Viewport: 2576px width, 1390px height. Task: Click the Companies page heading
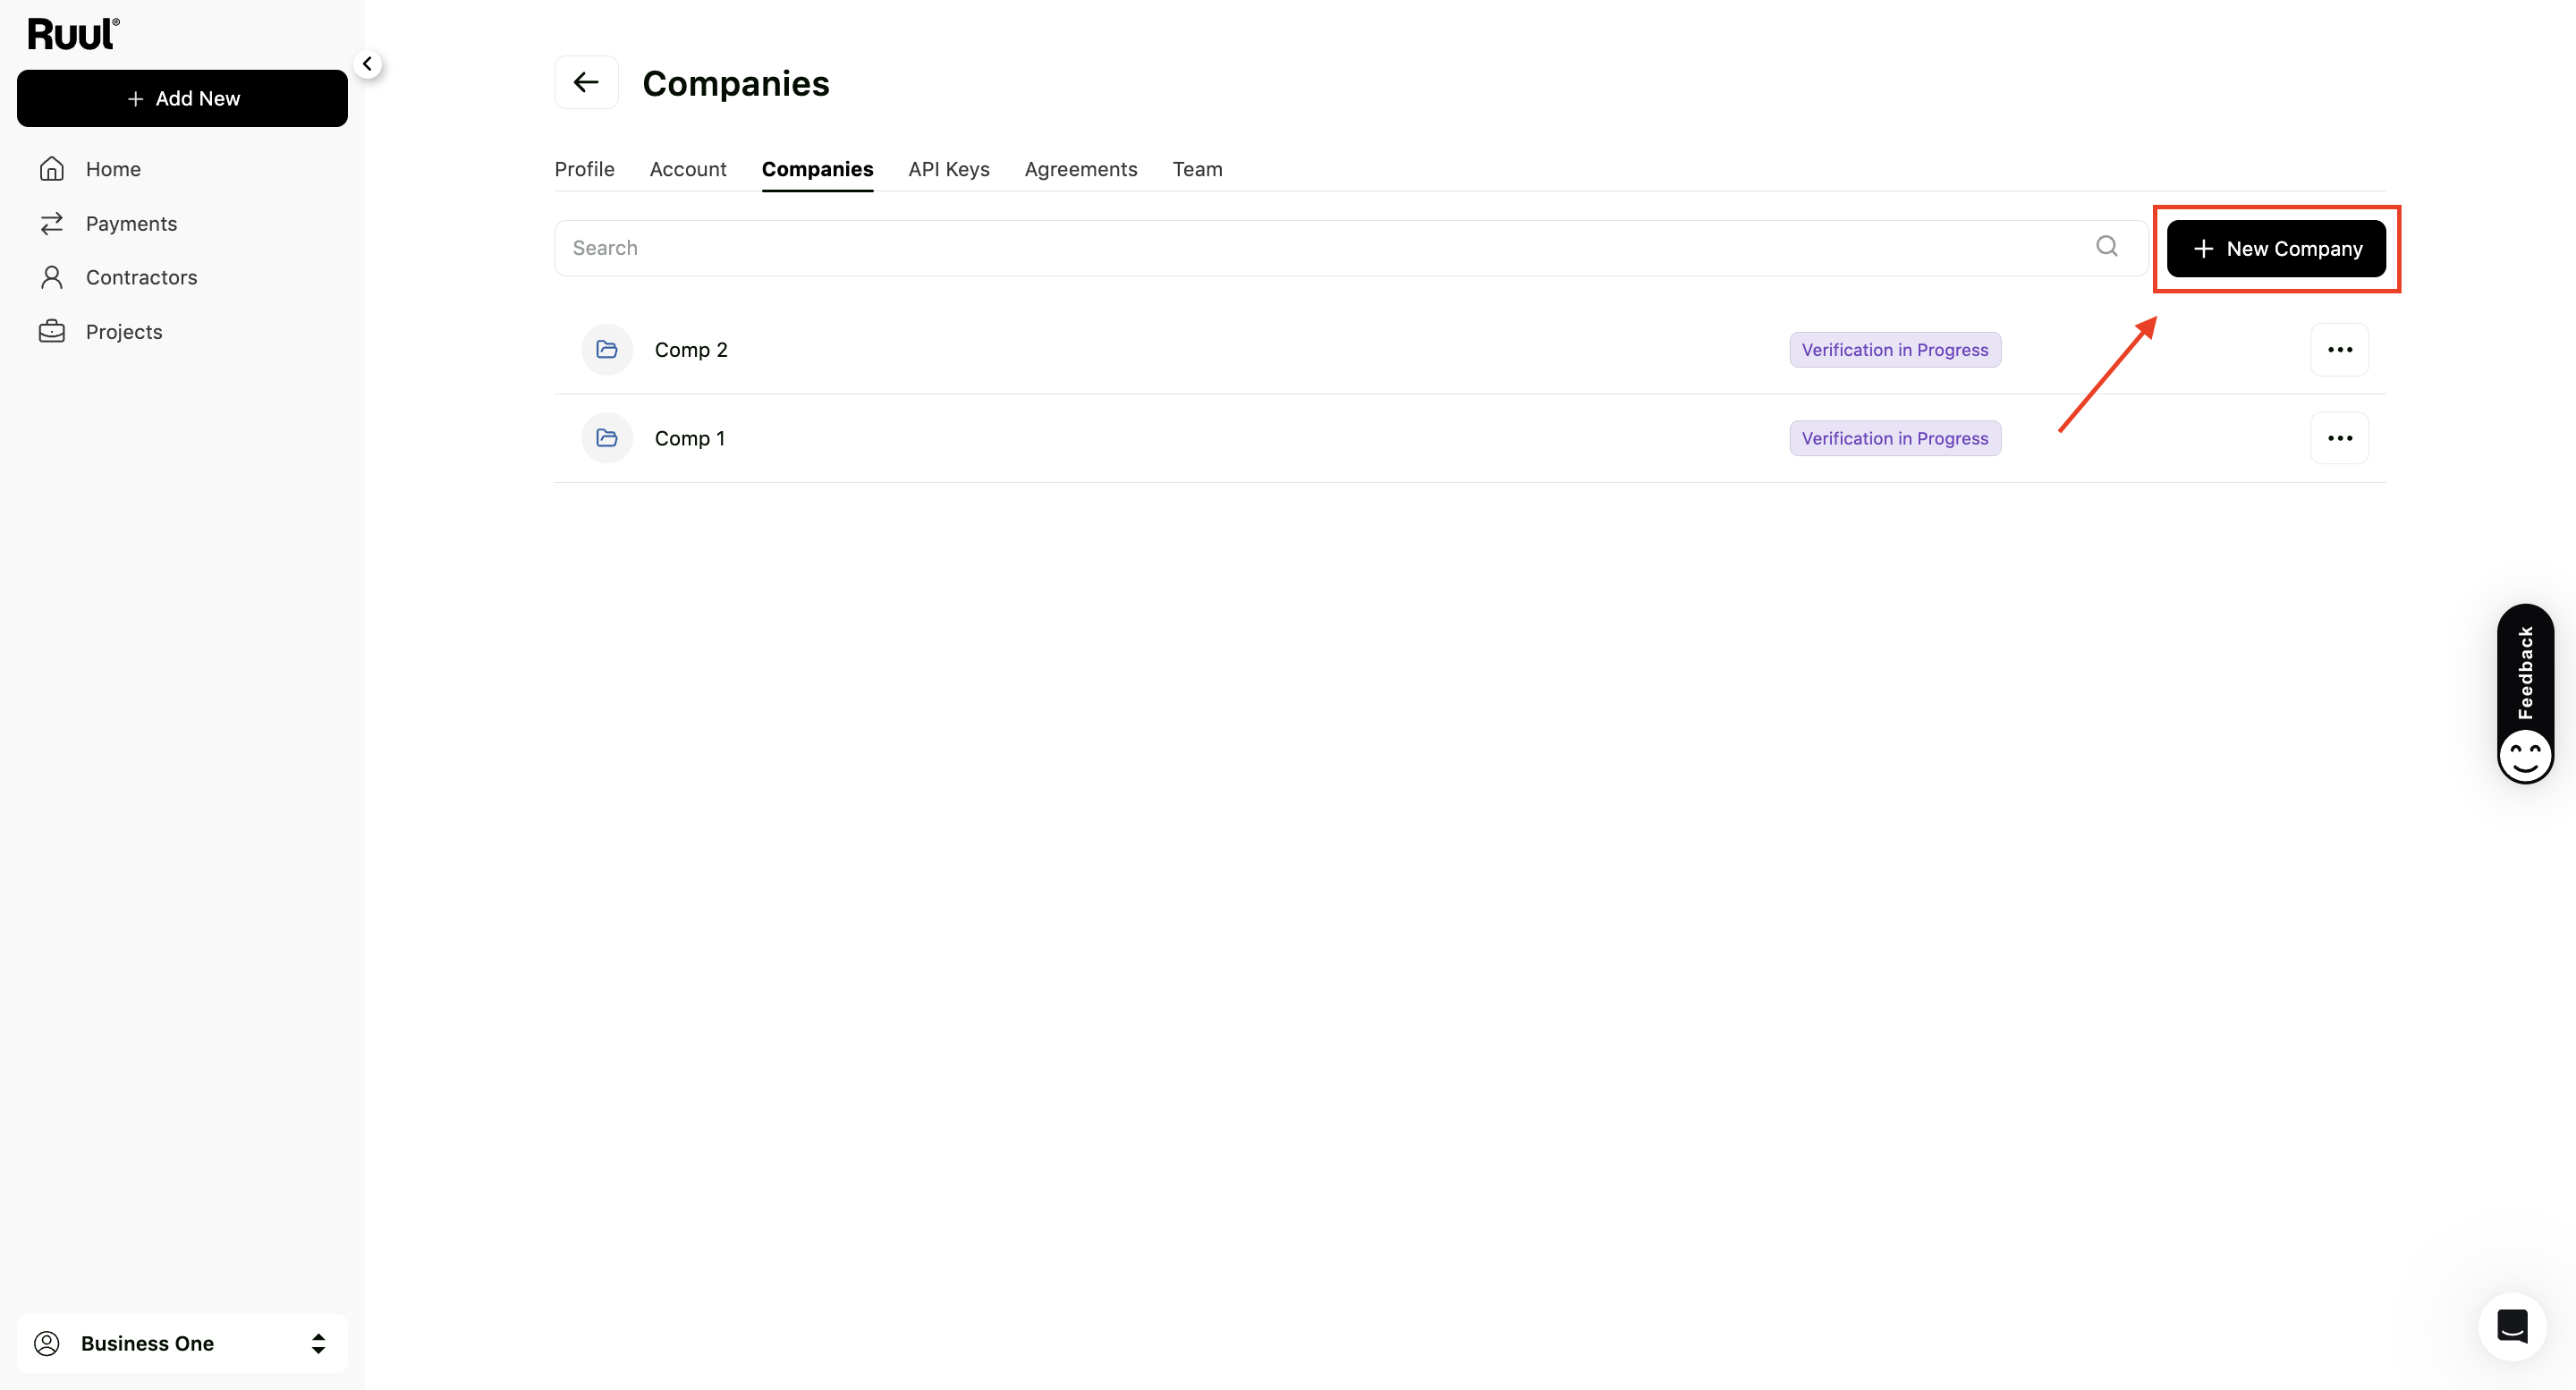[x=735, y=83]
